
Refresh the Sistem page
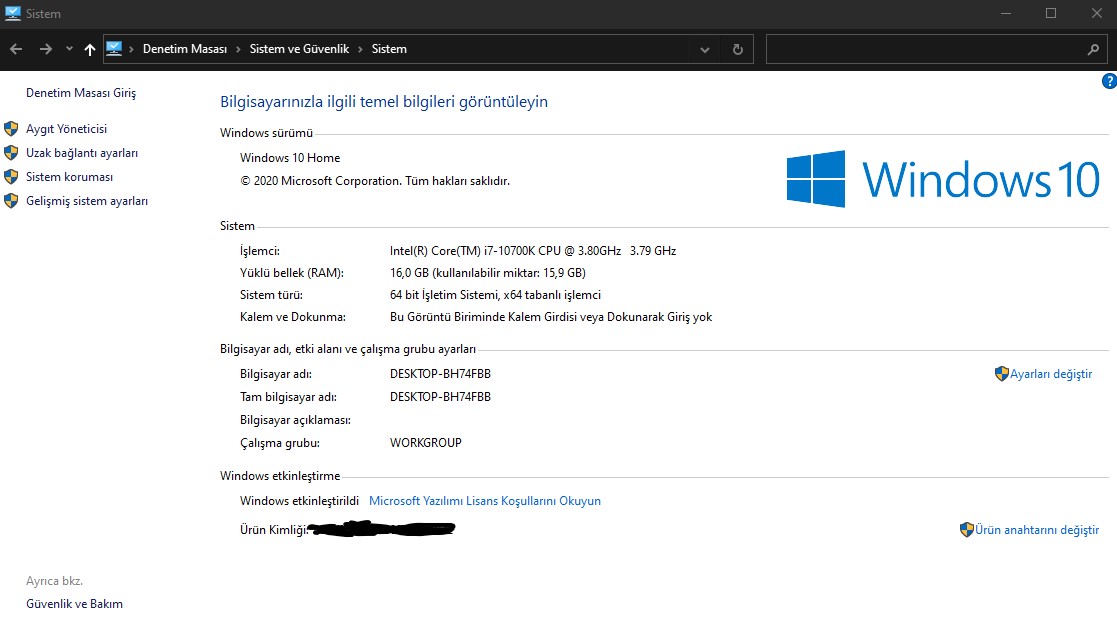(x=738, y=49)
